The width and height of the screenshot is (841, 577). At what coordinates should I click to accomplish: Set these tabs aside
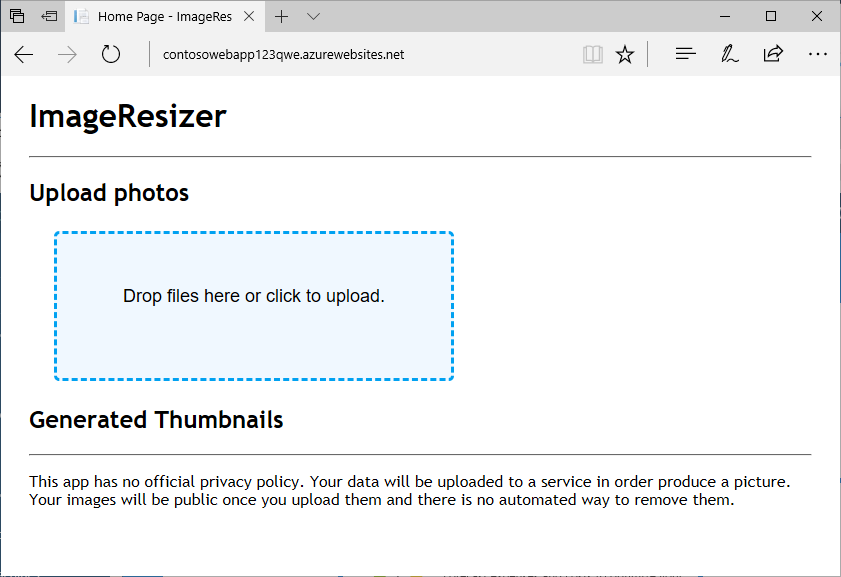coord(49,16)
